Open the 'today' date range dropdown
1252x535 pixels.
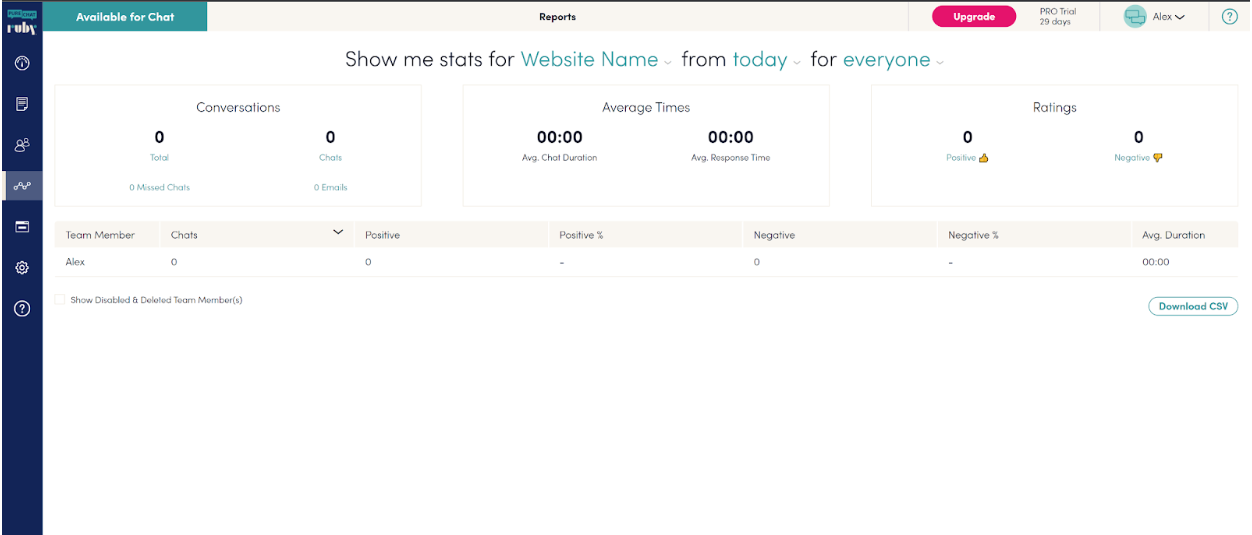766,60
